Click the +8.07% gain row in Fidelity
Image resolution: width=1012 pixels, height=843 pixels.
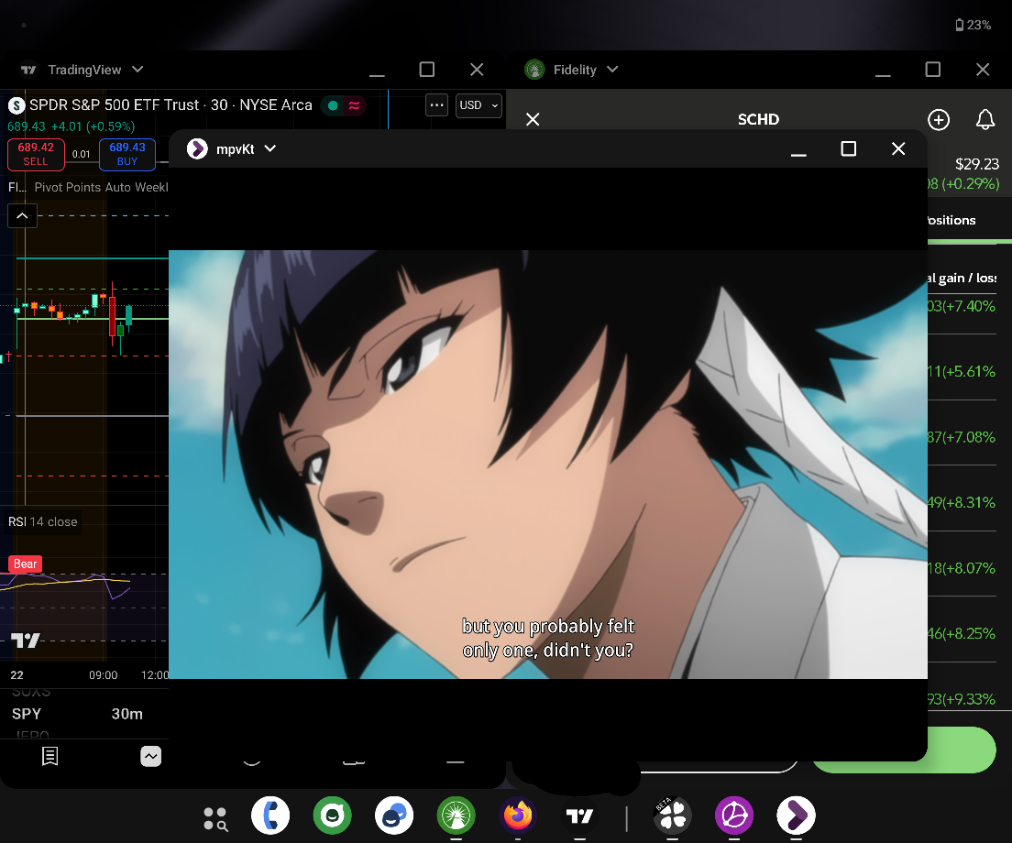coord(962,568)
